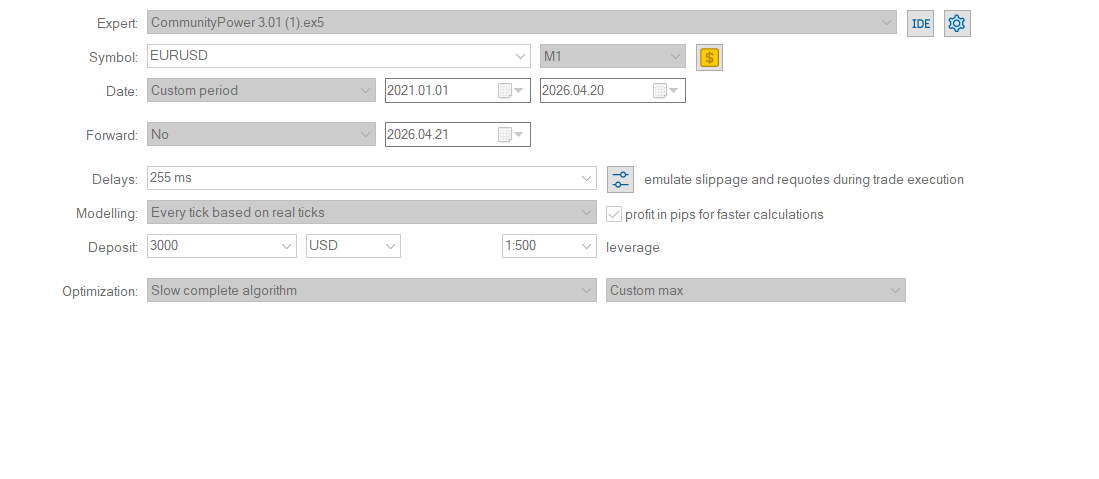
Task: Open expert properties gear icon
Action: (x=957, y=23)
